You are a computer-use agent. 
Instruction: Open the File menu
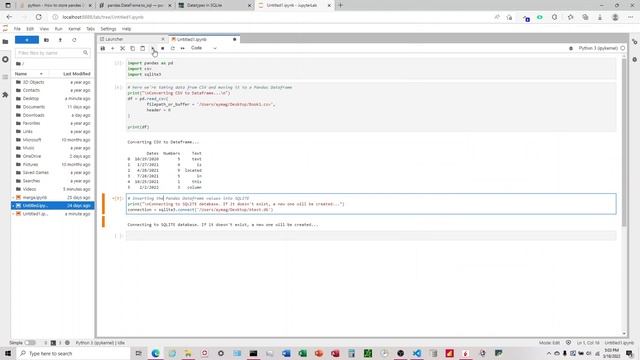point(17,29)
